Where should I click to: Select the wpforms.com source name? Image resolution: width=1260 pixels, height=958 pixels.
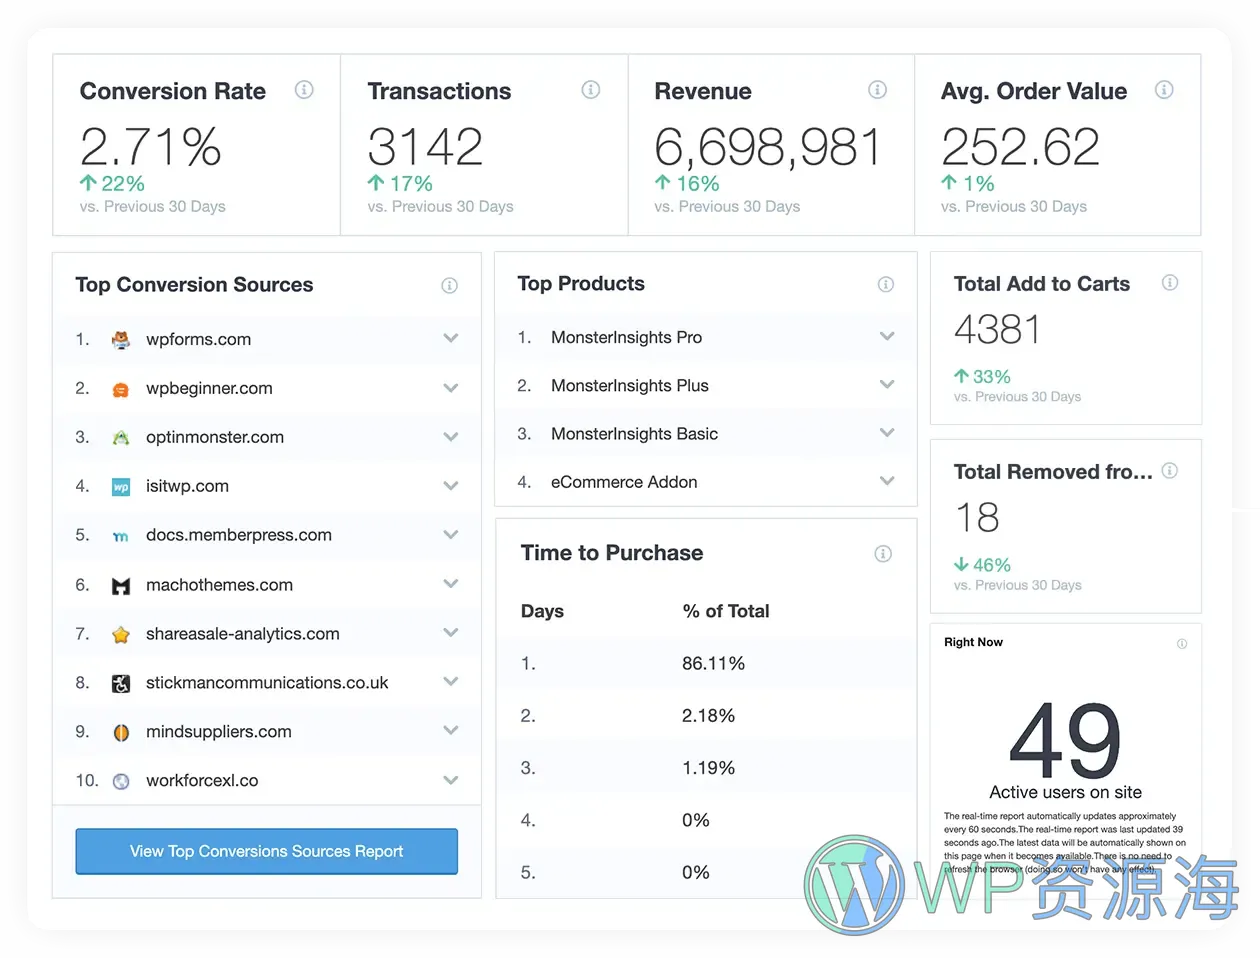tap(198, 339)
